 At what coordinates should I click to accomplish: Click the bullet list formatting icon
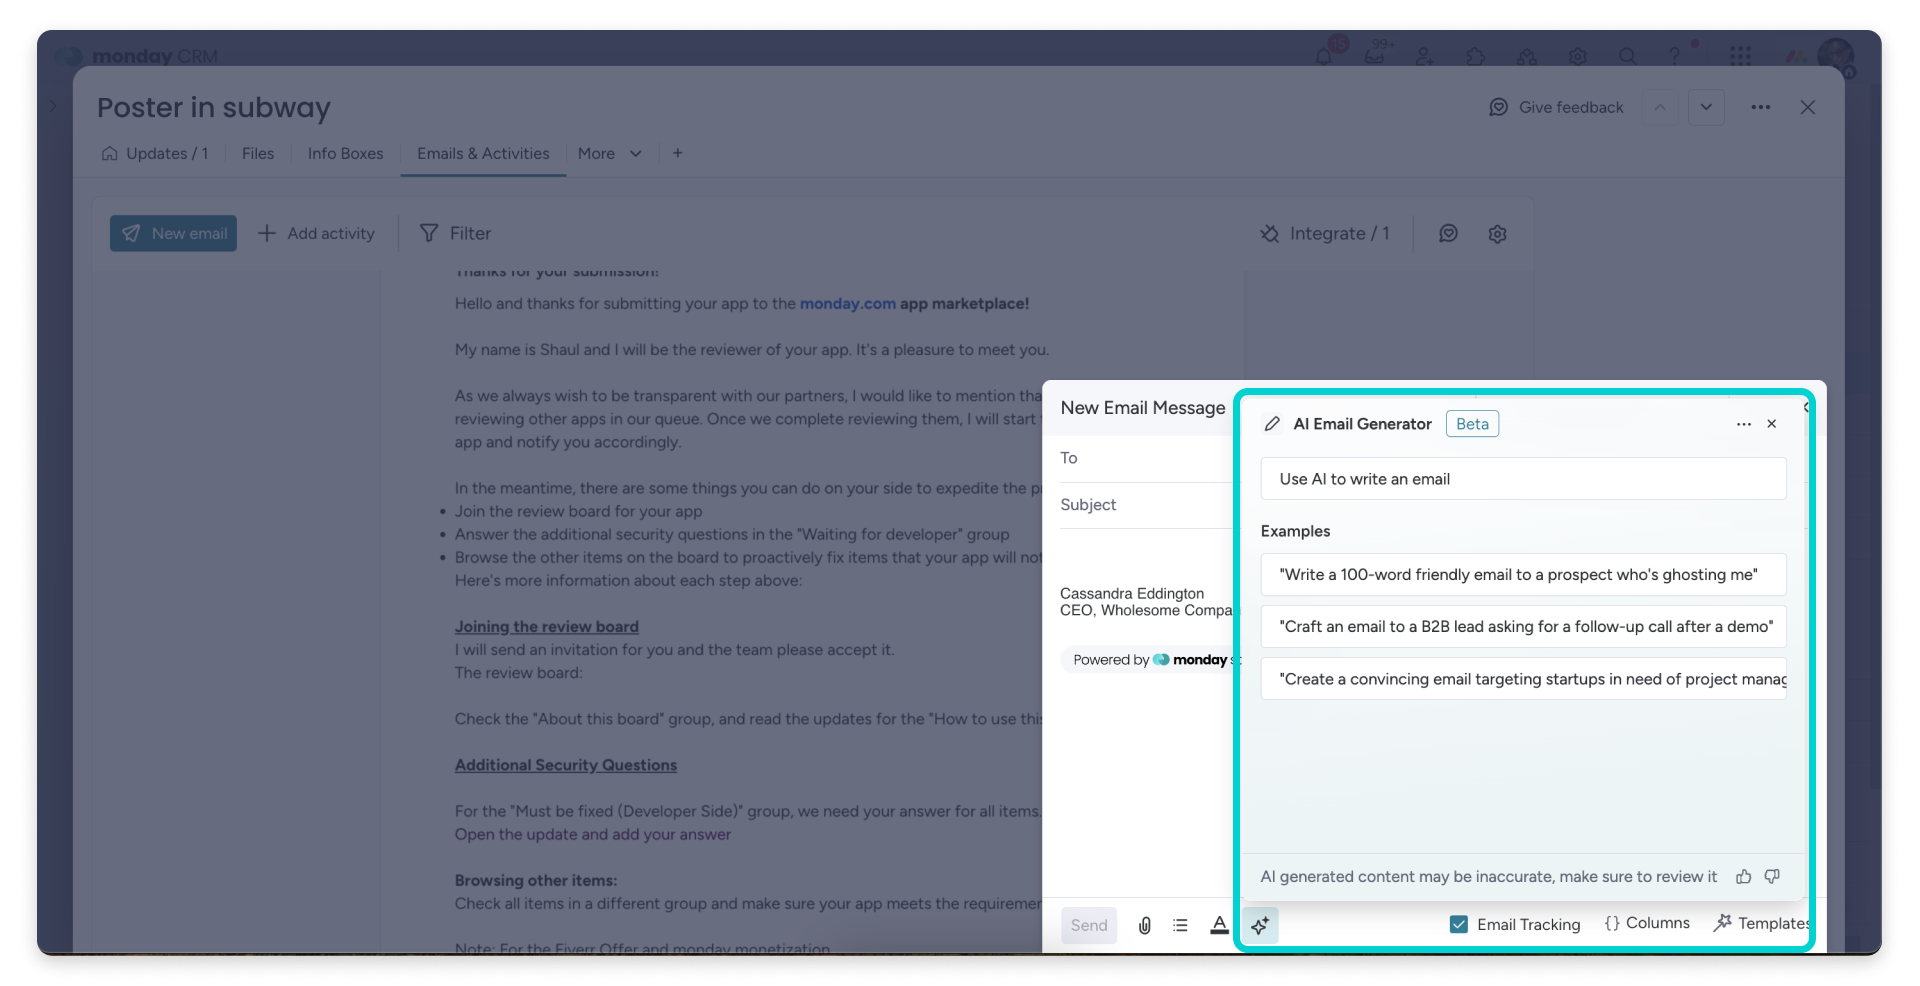click(1181, 925)
